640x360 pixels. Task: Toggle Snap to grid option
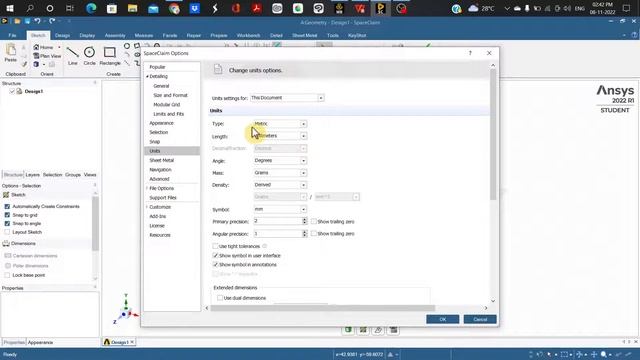tap(7, 215)
